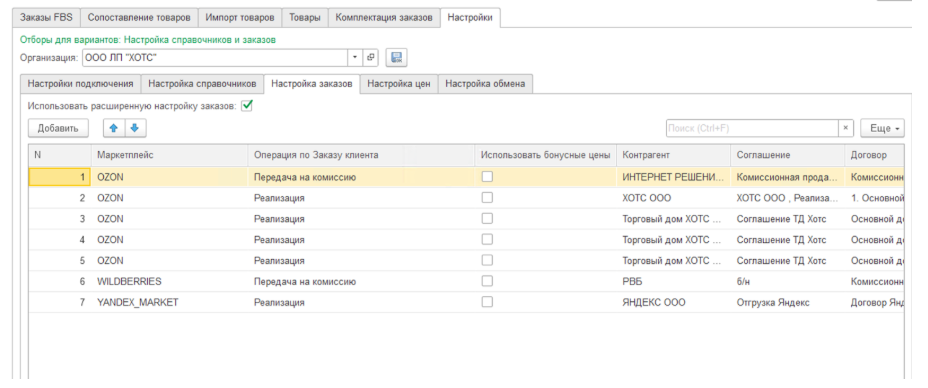Tick bonus prices for YANDEX_MARKET row
The image size is (928, 388).
[x=487, y=302]
